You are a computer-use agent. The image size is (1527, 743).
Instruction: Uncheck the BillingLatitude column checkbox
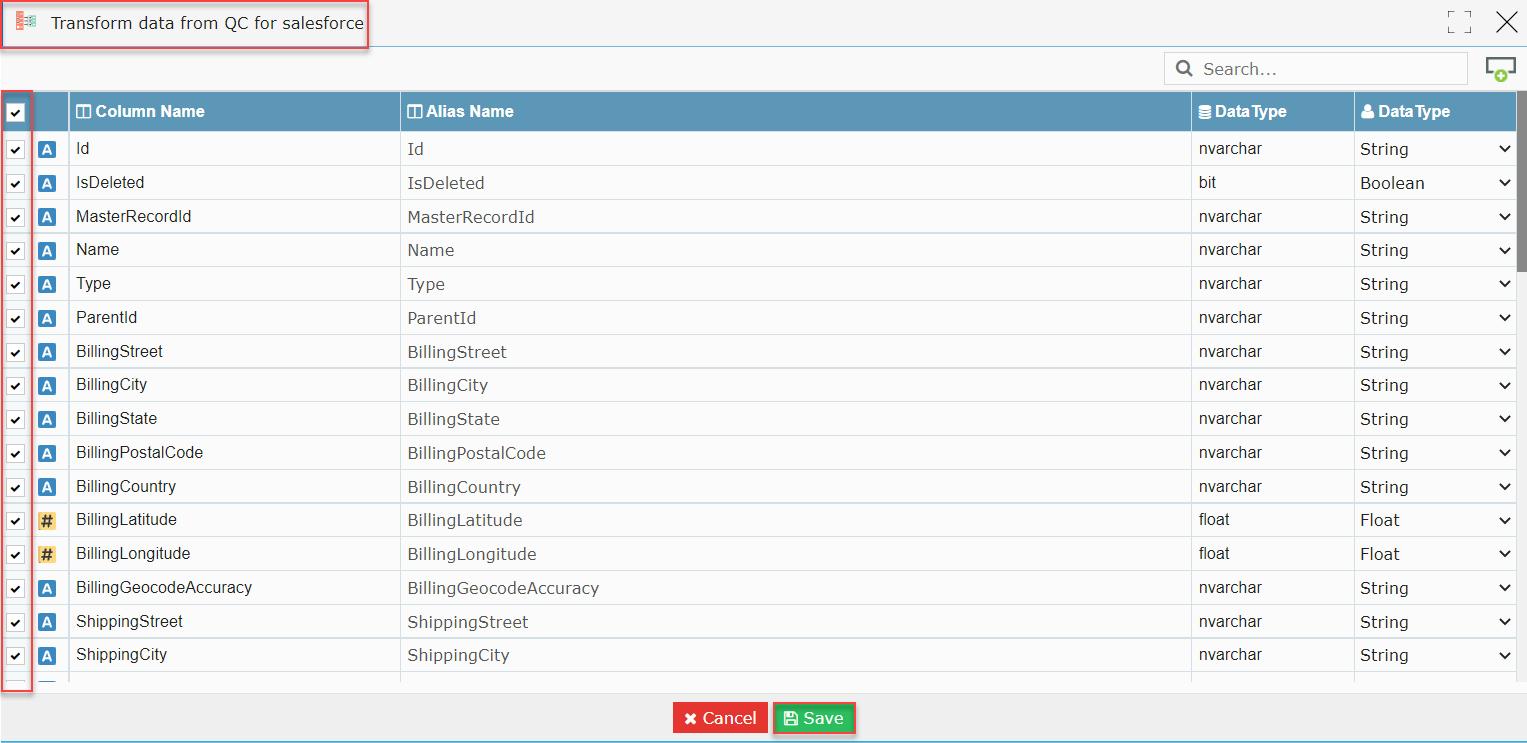click(x=16, y=521)
